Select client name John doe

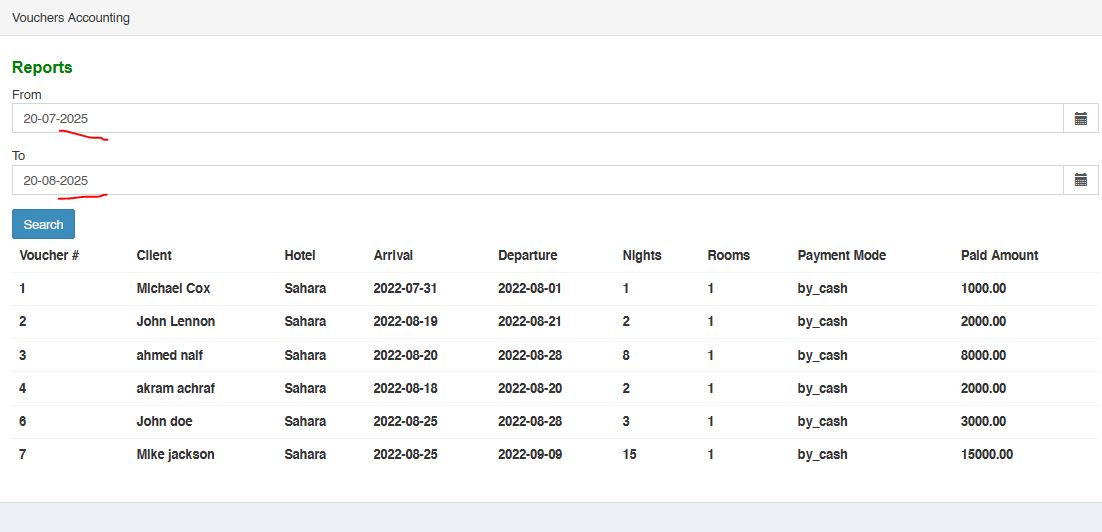point(164,421)
